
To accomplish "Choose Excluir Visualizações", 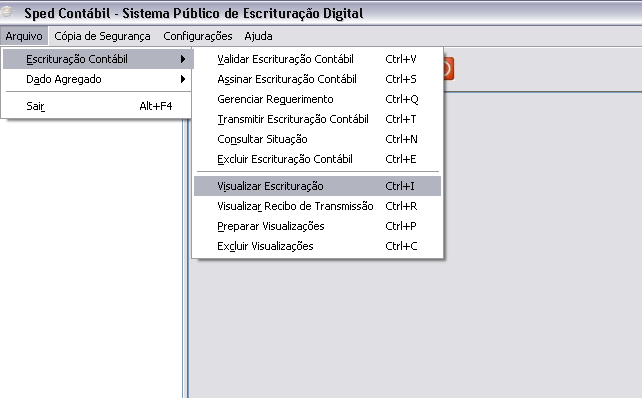I will coord(317,246).
